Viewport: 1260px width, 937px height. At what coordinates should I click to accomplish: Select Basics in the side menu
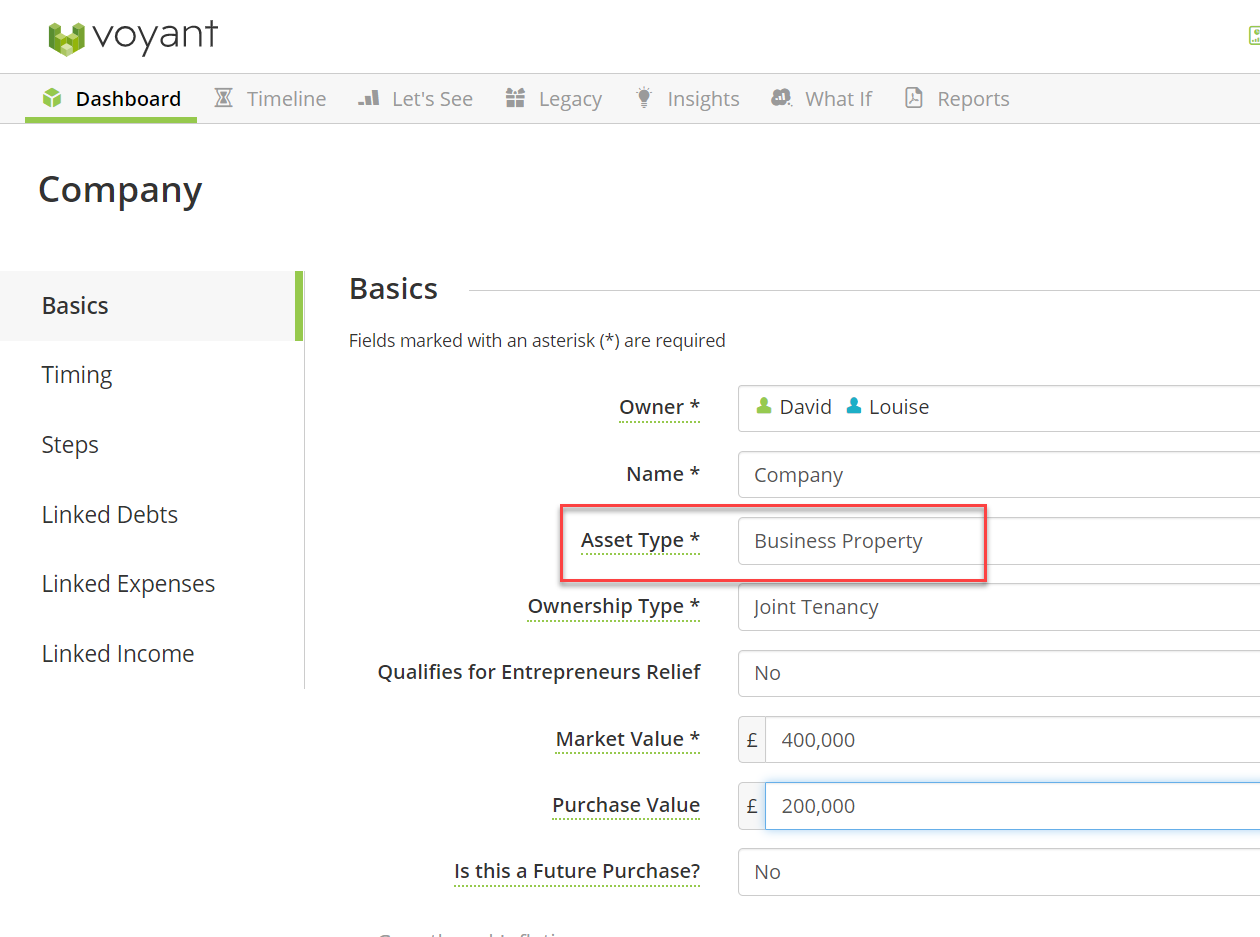click(151, 306)
